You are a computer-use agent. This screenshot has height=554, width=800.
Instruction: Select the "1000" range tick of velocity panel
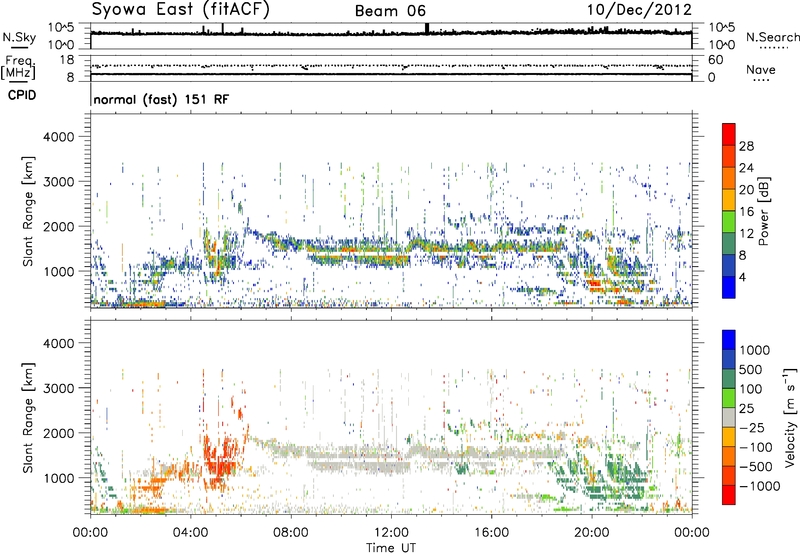[x=59, y=477]
